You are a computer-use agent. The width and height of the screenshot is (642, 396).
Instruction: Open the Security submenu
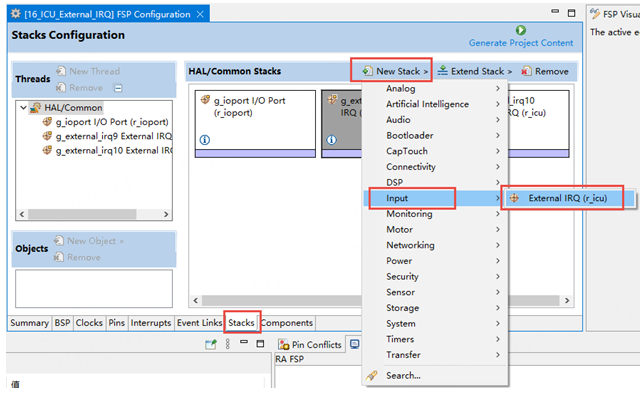click(x=435, y=276)
